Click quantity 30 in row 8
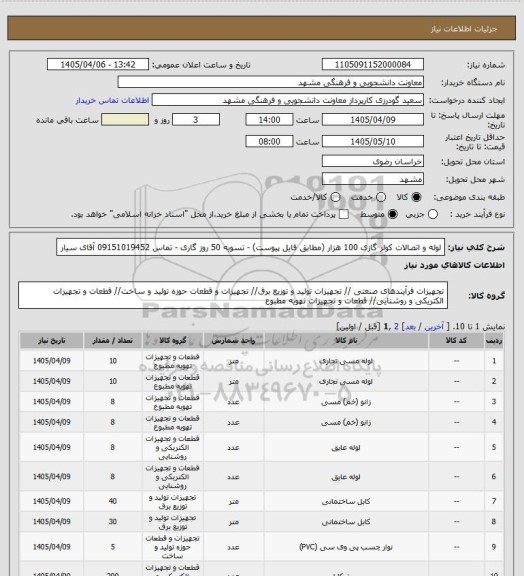Viewport: 524px width, 576px height. [113, 522]
